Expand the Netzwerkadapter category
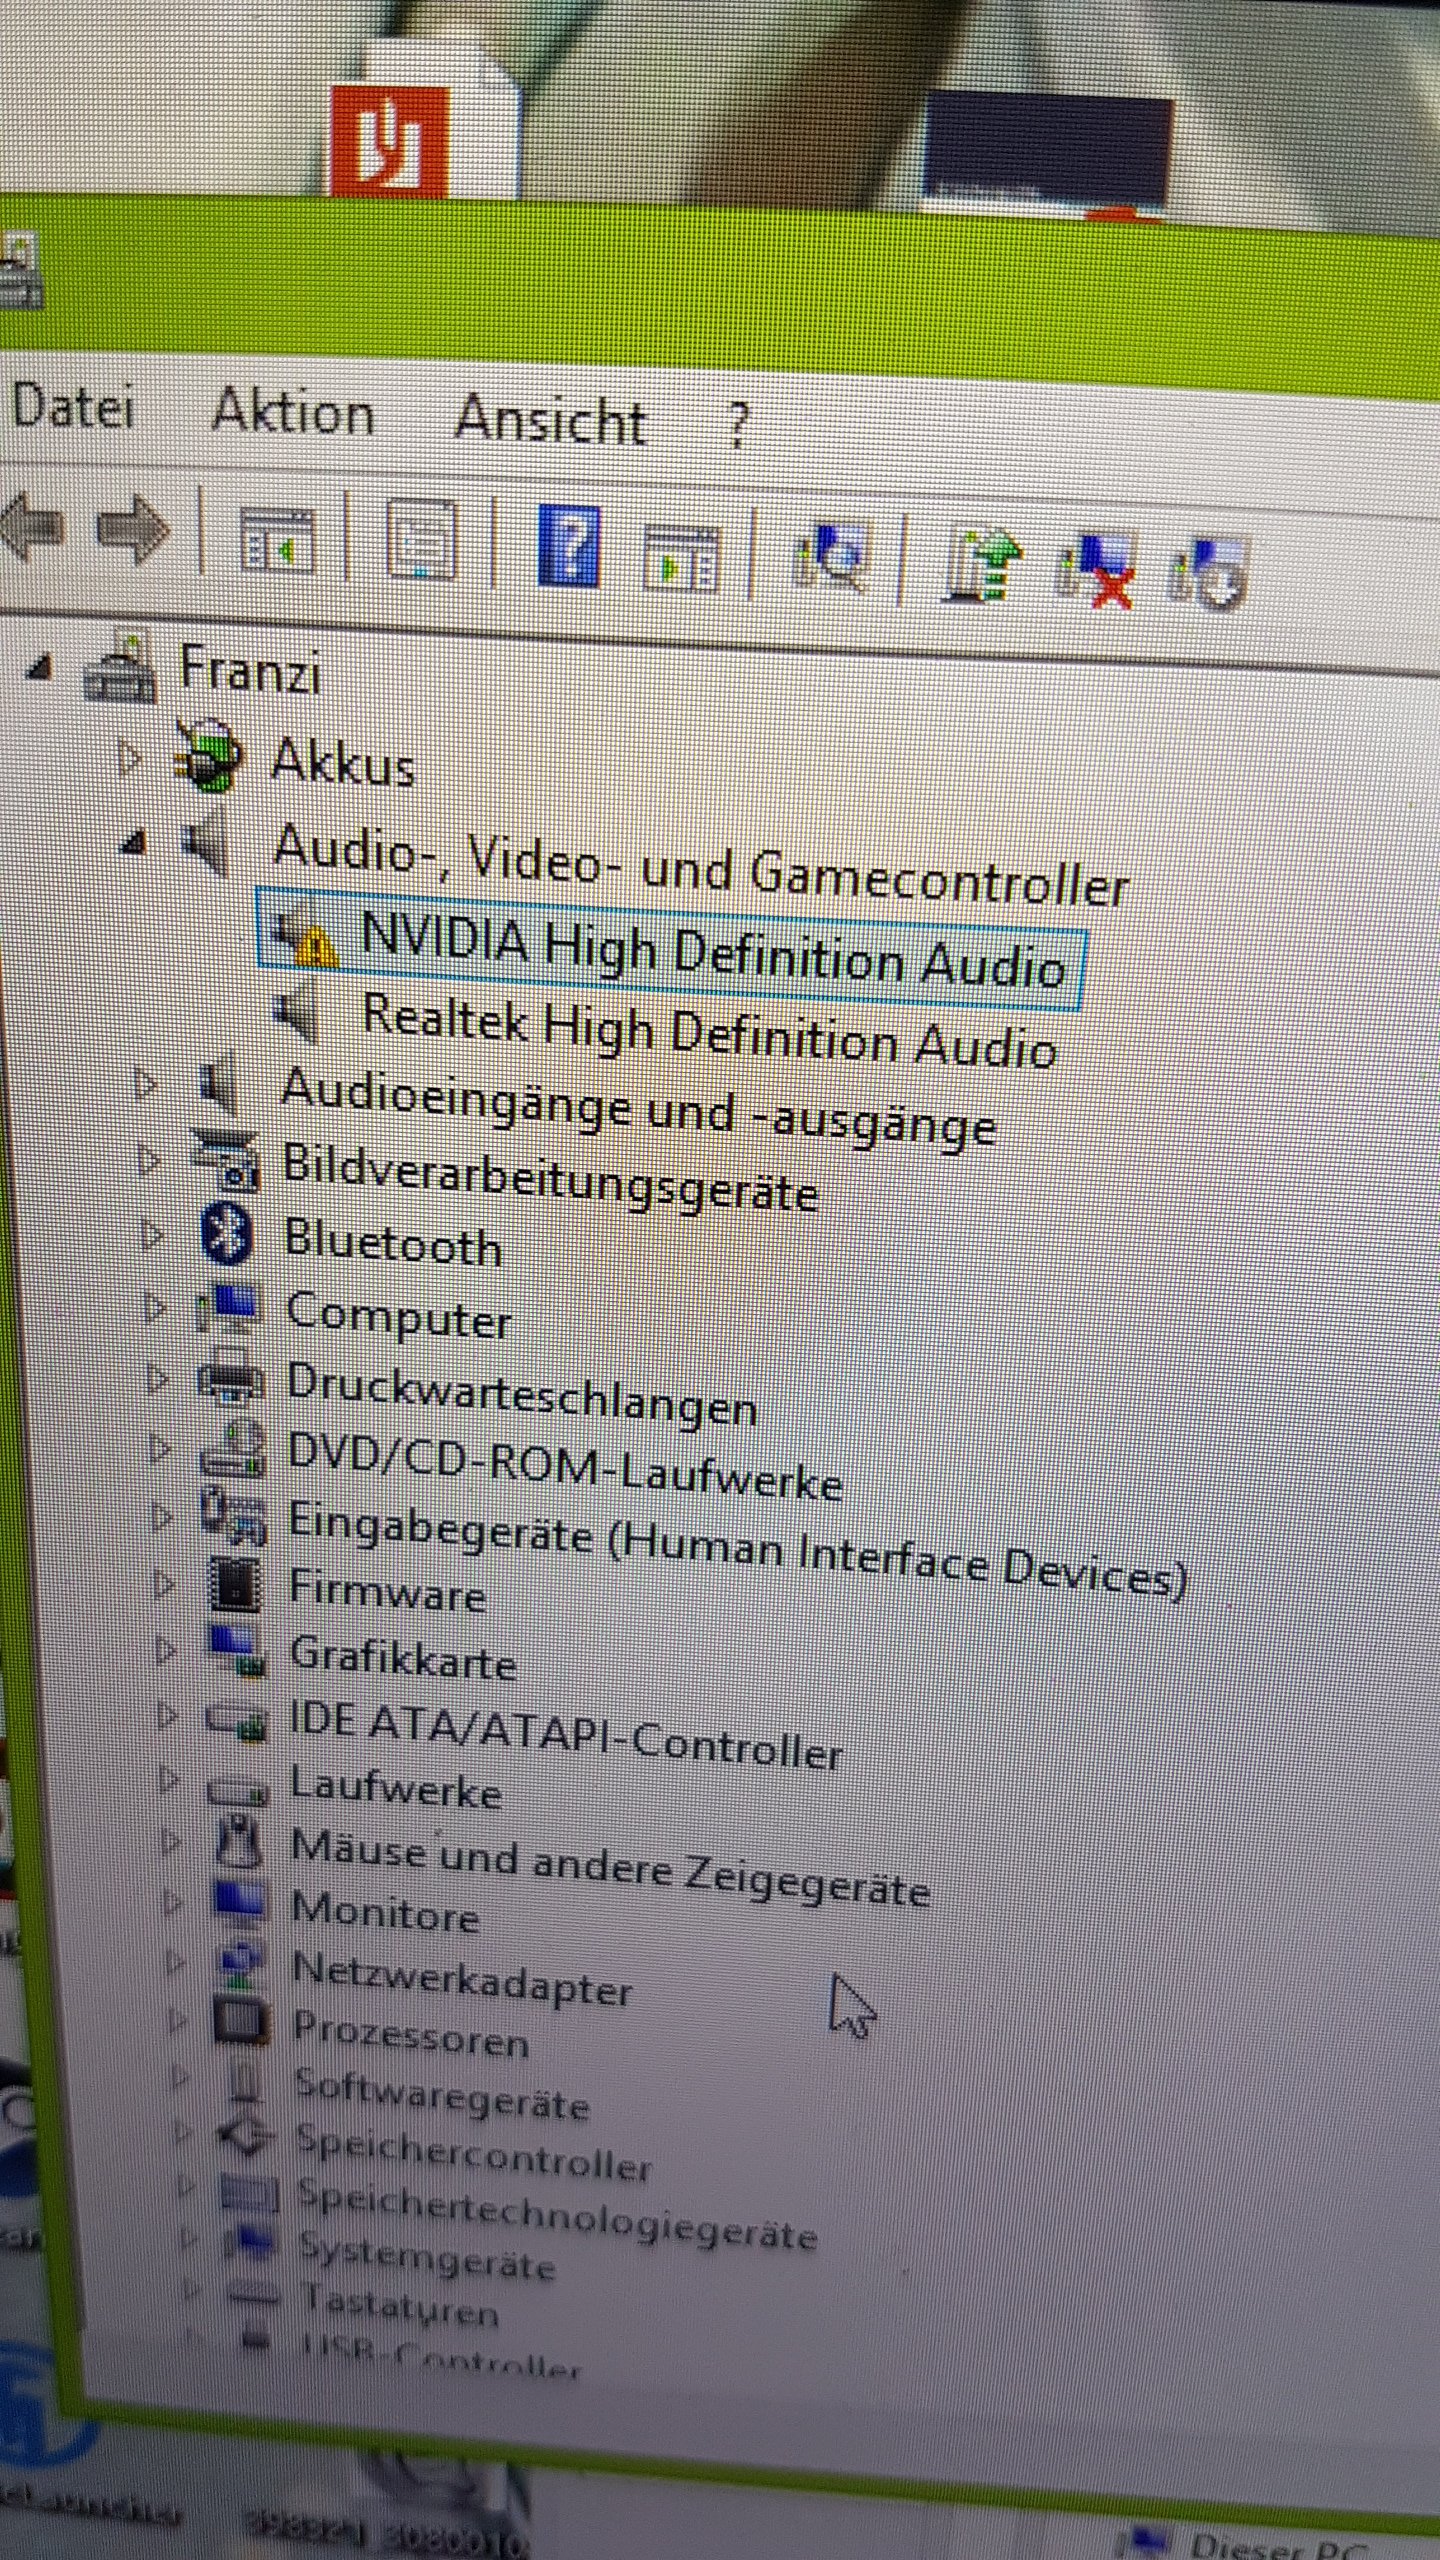 click(175, 1962)
